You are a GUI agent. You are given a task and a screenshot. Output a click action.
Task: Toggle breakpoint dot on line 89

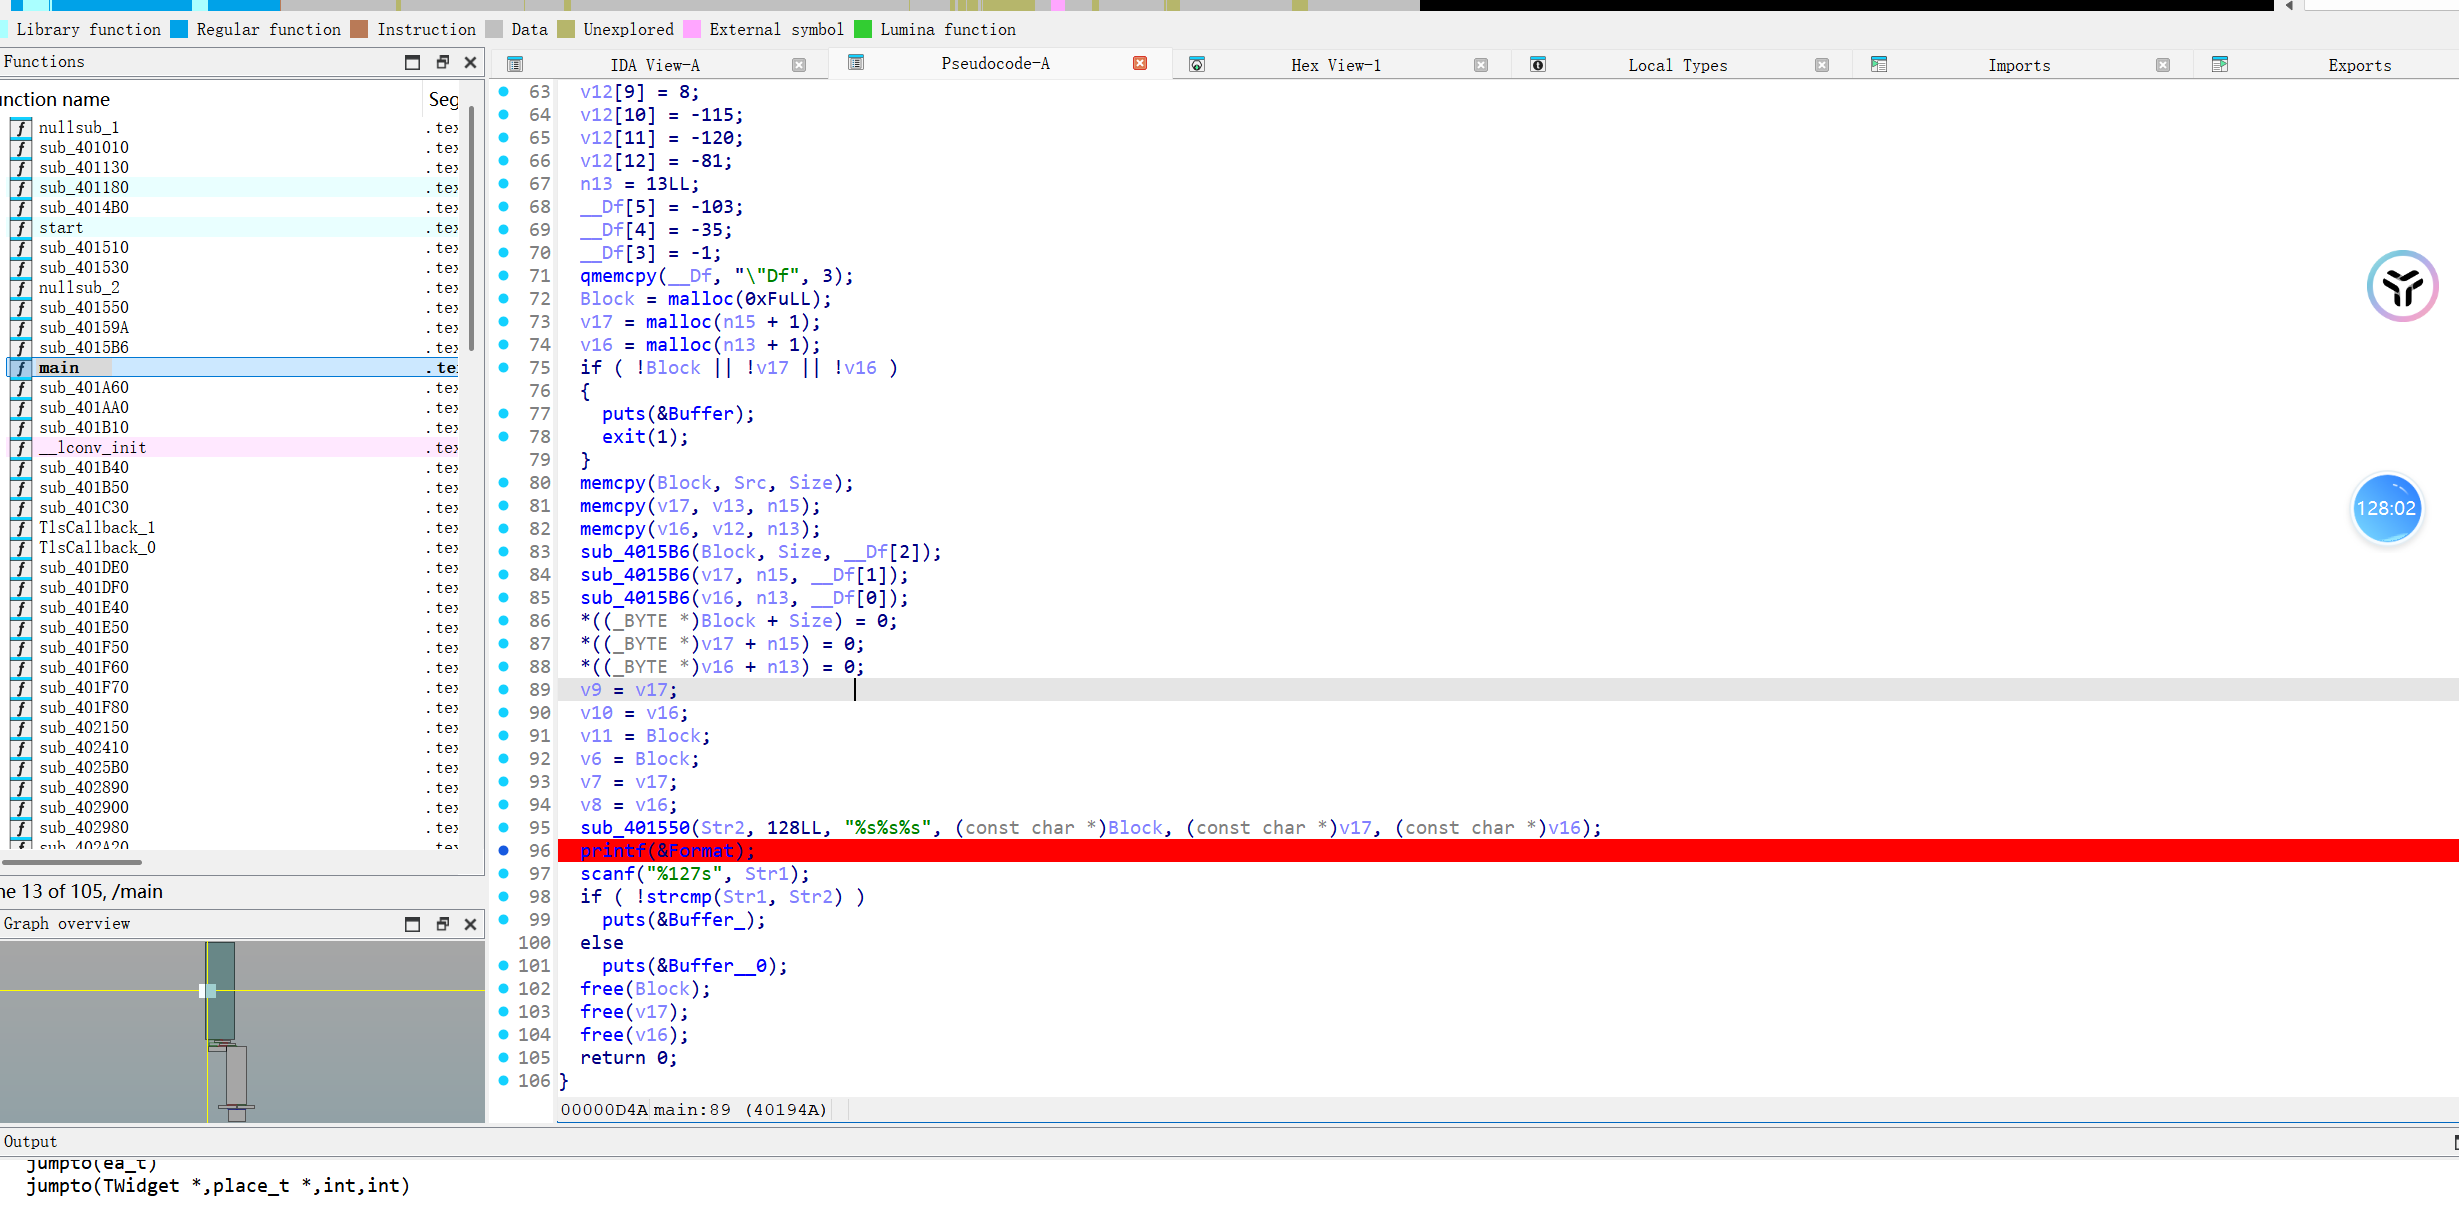tap(504, 690)
